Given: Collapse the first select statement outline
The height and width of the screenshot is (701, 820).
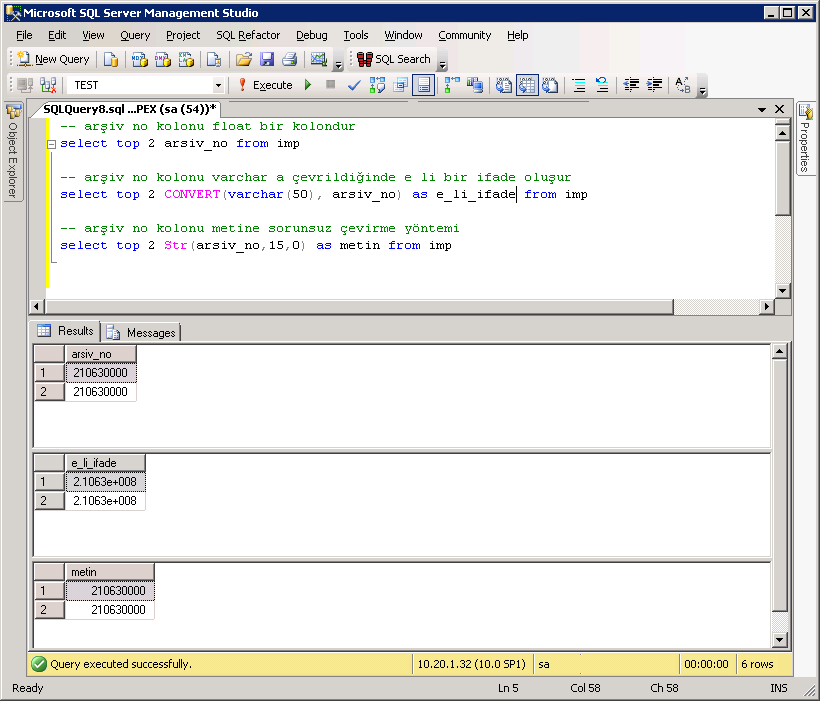Looking at the screenshot, I should click(x=51, y=144).
